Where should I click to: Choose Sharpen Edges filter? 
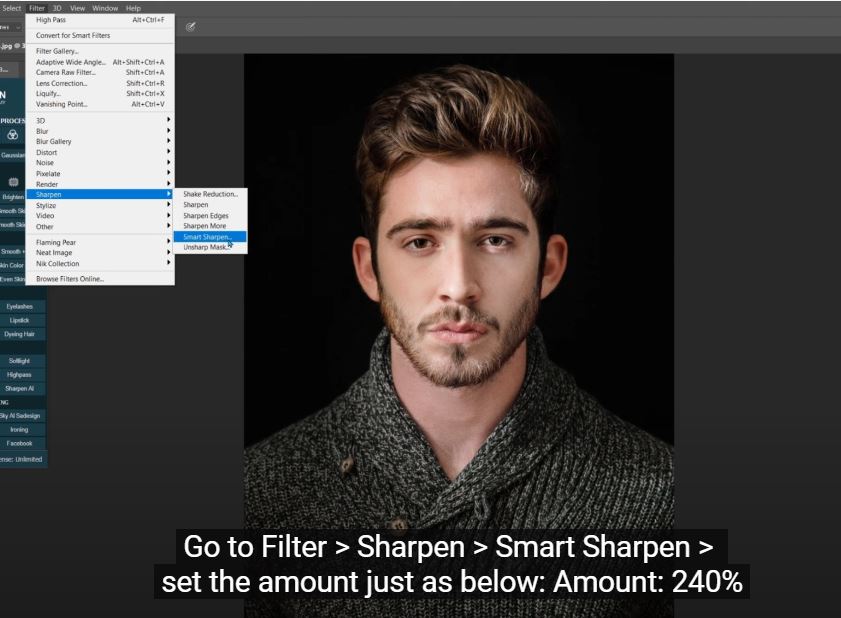click(205, 215)
